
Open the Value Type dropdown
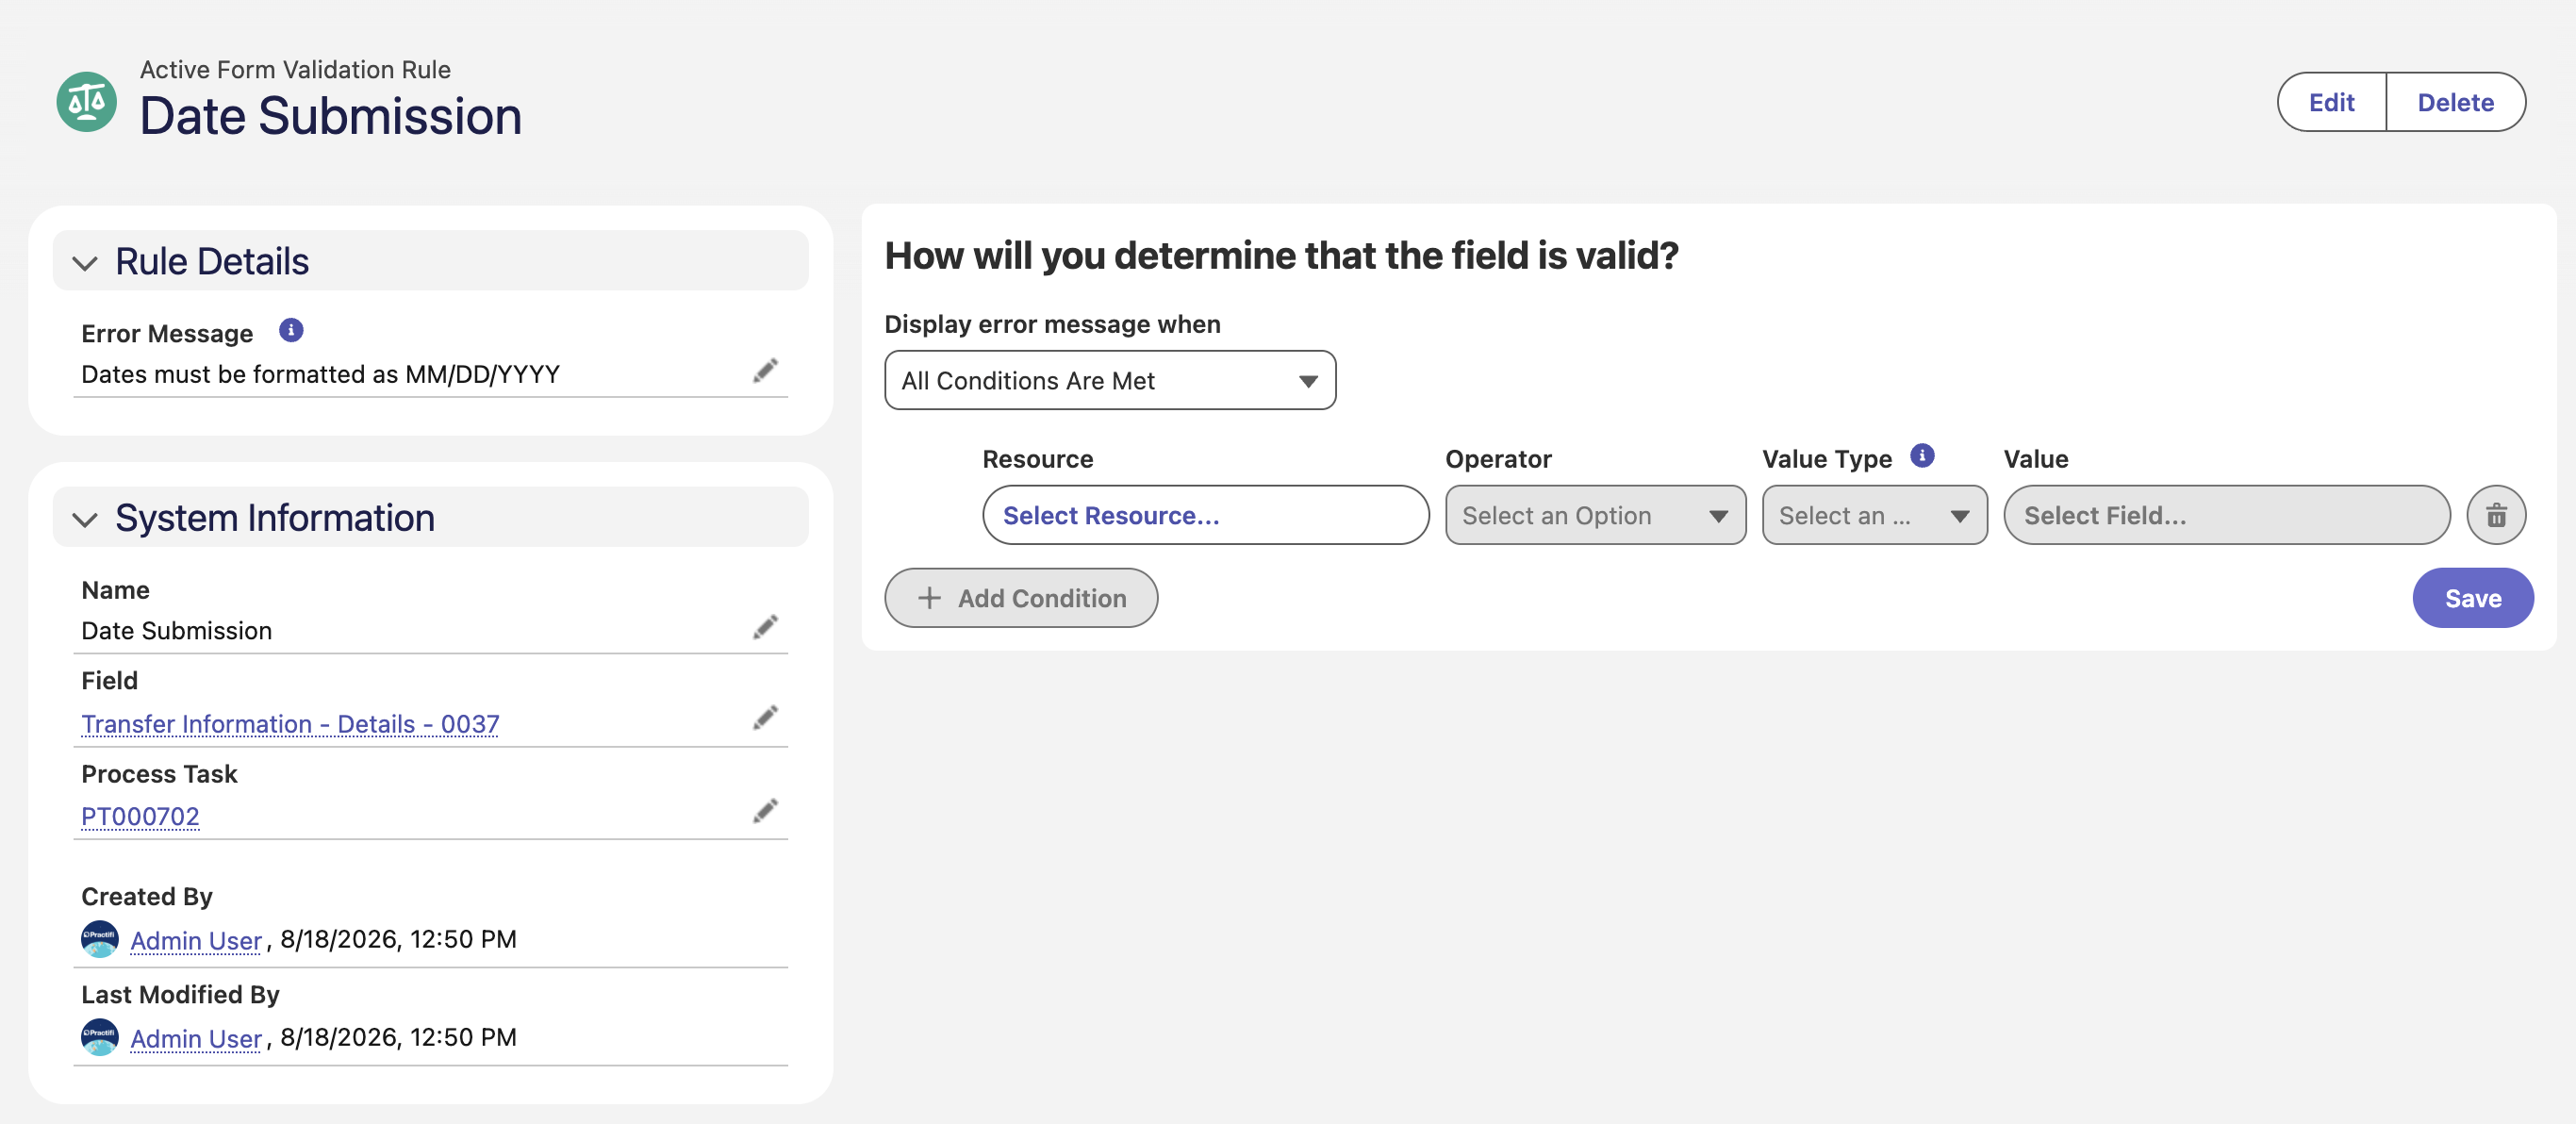coord(1874,515)
